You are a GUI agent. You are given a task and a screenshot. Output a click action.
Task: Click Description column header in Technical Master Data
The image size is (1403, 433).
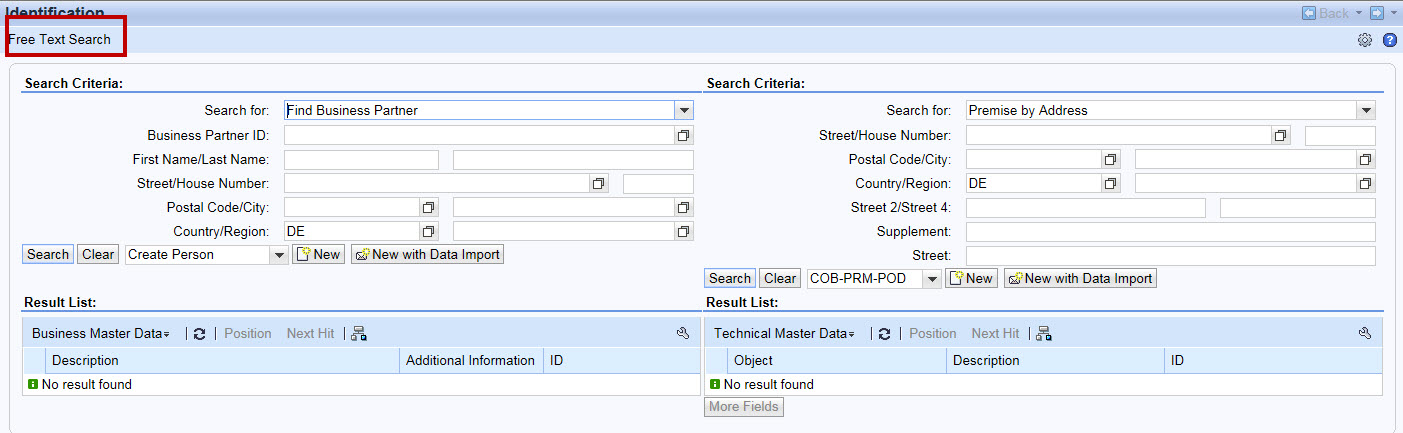[1055, 361]
